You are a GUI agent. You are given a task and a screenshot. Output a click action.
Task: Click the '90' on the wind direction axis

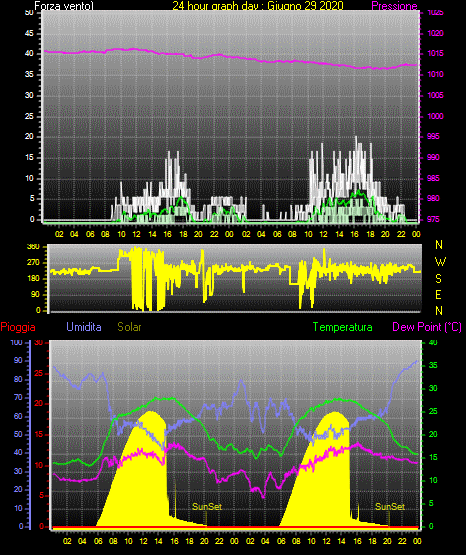click(35, 294)
